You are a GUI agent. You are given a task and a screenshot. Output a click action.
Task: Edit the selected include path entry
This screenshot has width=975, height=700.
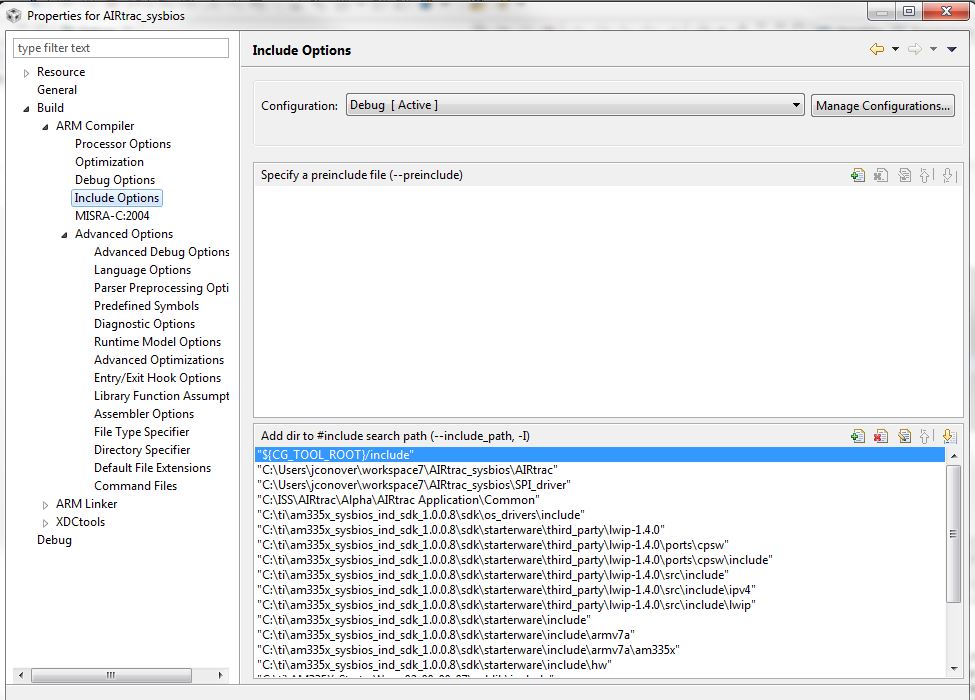coord(905,435)
